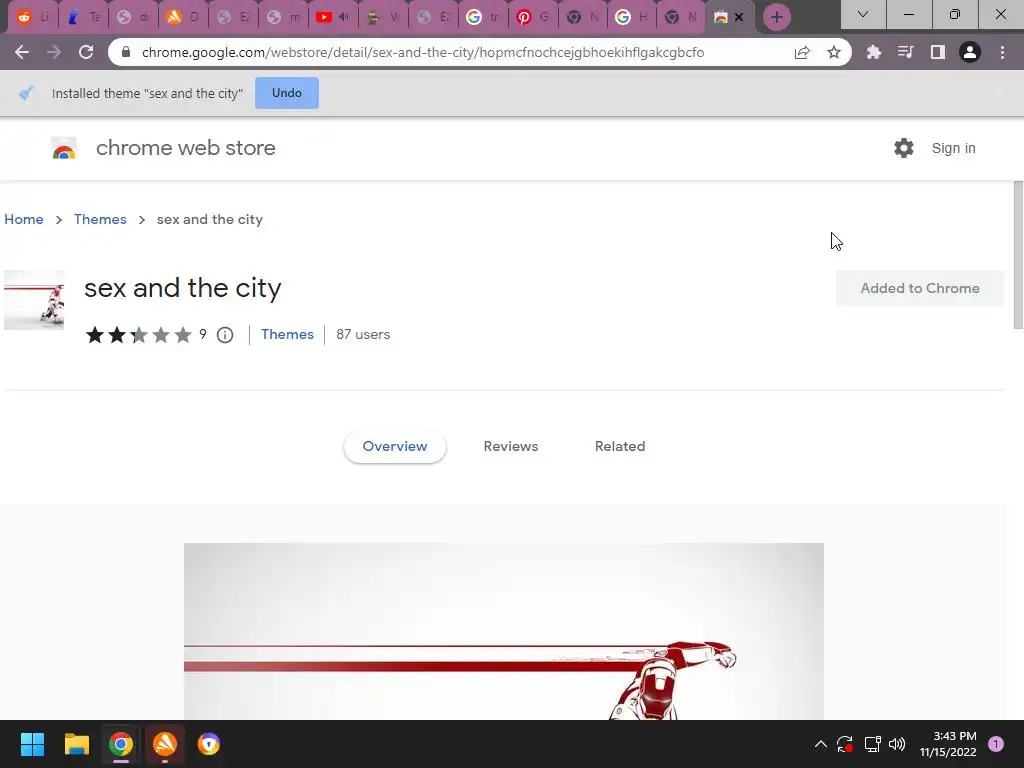
Task: Open the Share this page icon
Action: point(802,52)
